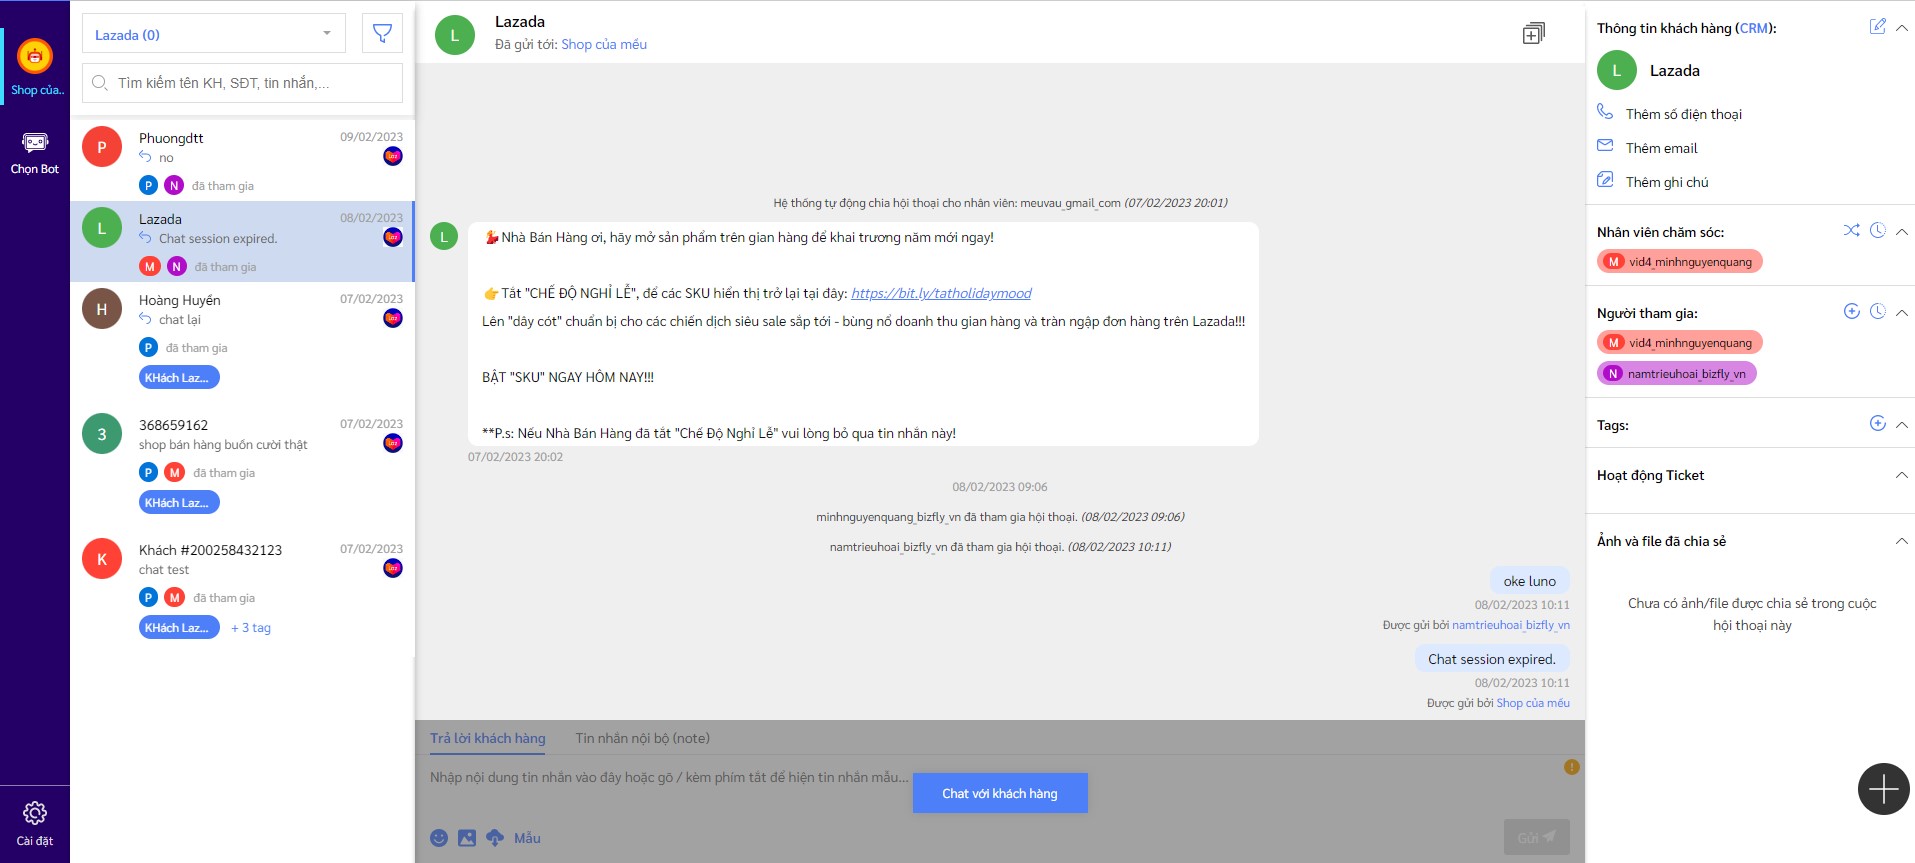Image resolution: width=1915 pixels, height=863 pixels.
Task: Click the oke luno message bubble
Action: (x=1530, y=581)
